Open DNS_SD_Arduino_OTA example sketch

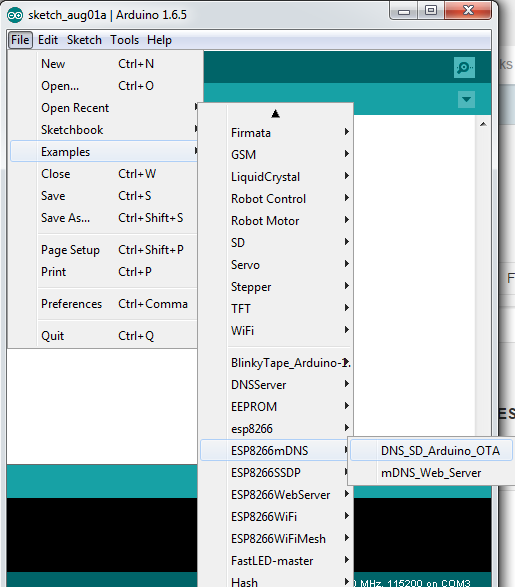point(431,451)
